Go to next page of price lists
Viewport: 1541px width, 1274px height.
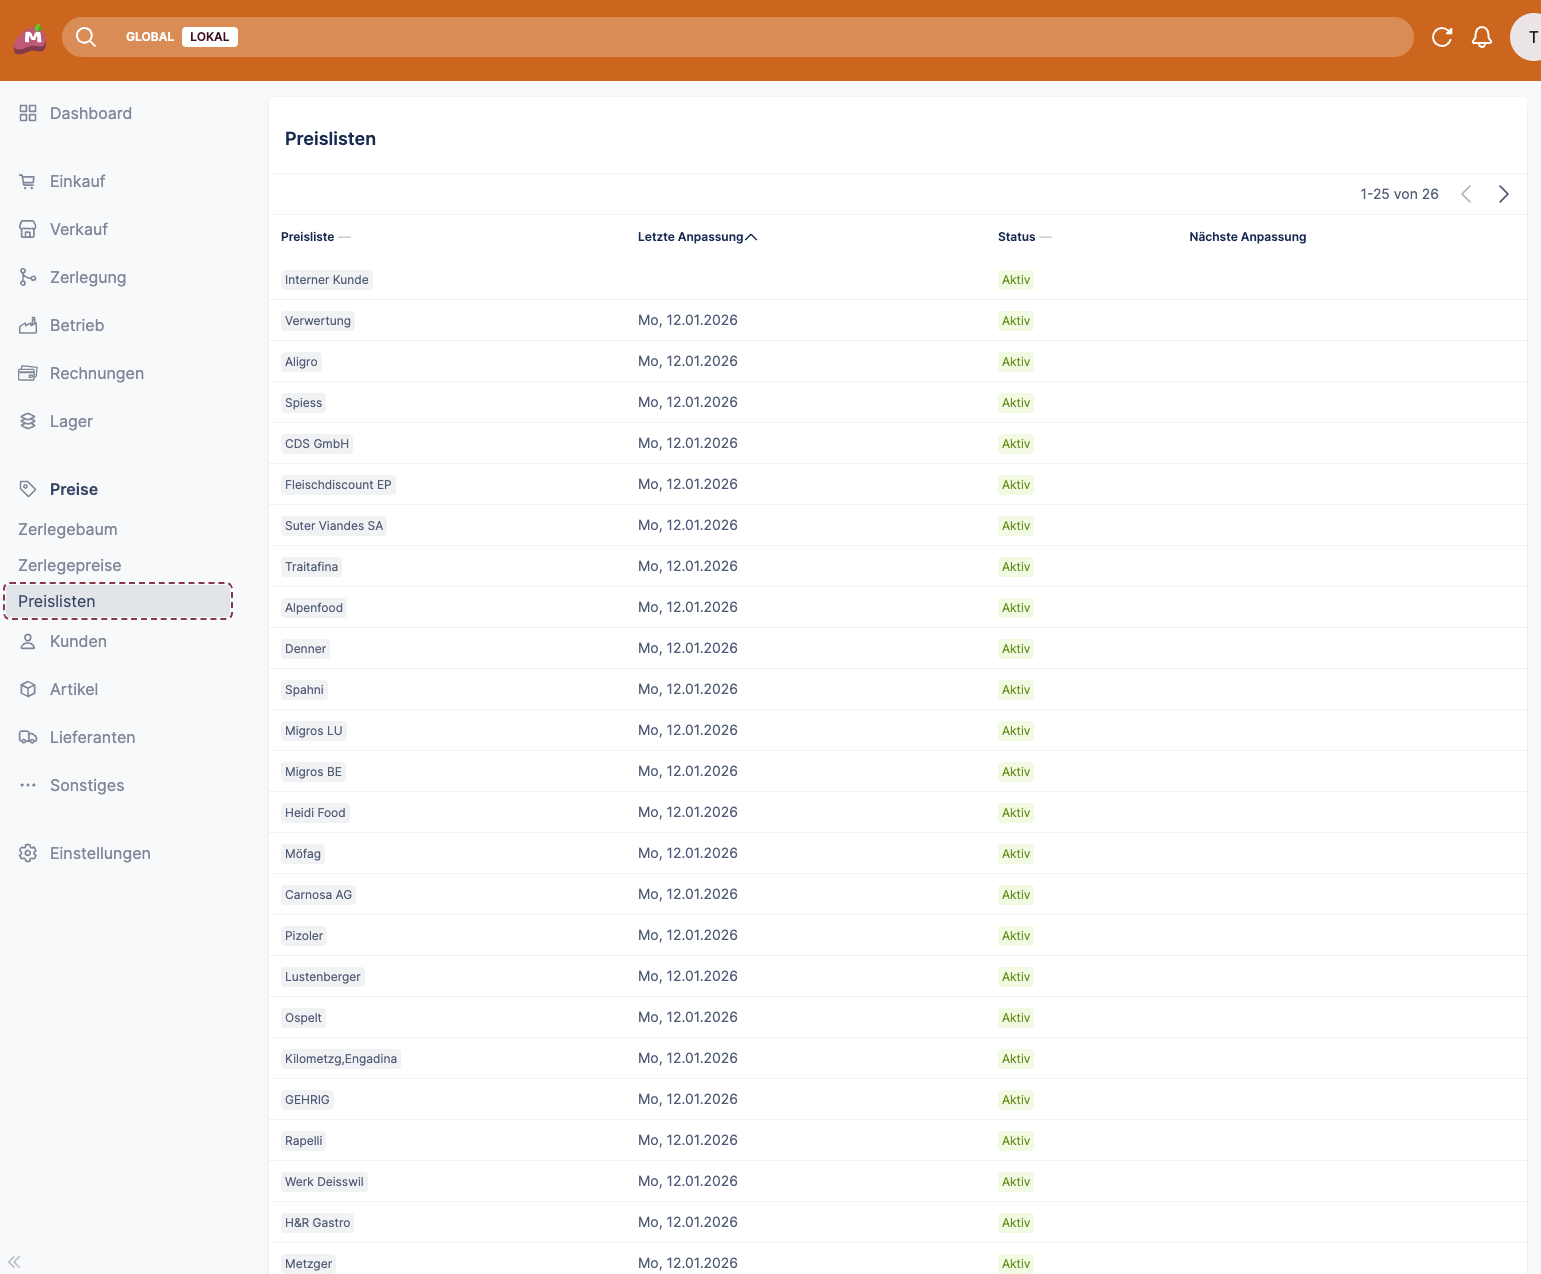[1503, 194]
